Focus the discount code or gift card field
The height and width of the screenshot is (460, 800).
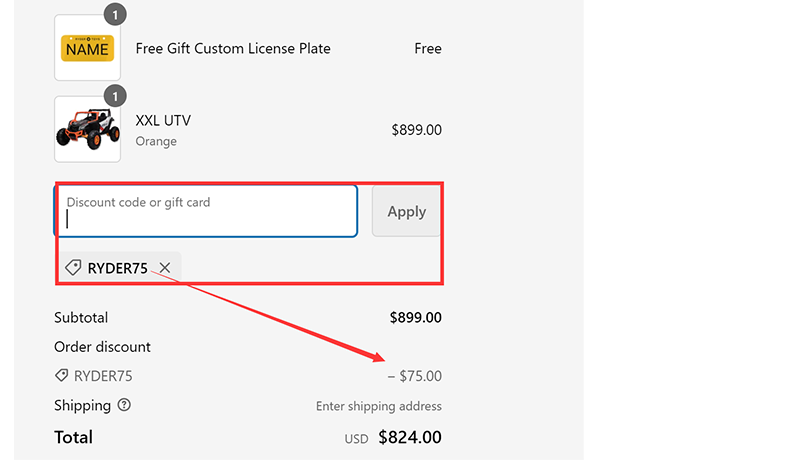(x=205, y=211)
